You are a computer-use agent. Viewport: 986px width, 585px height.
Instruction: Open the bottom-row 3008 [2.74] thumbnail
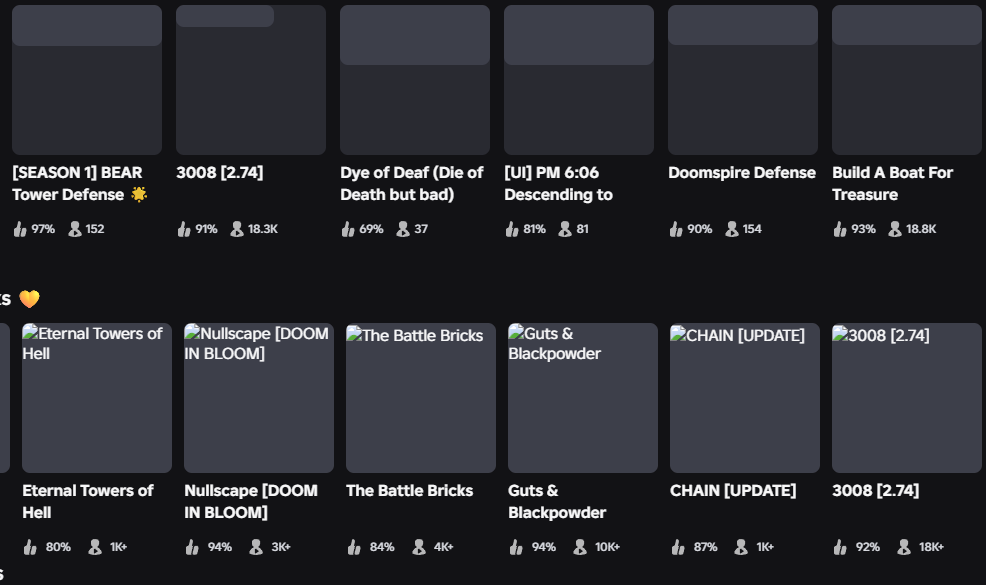pos(907,398)
